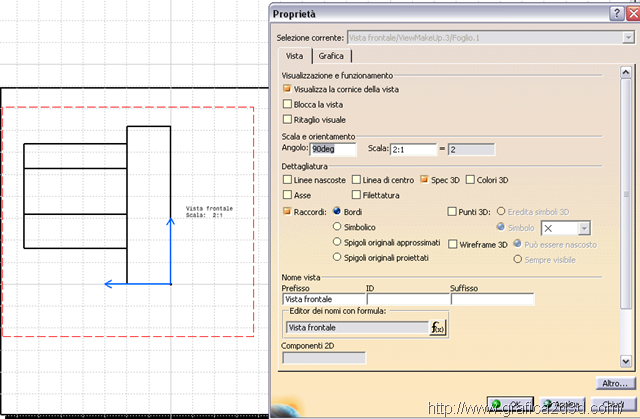
Task: Switch to the Grafica tab
Action: [331, 56]
